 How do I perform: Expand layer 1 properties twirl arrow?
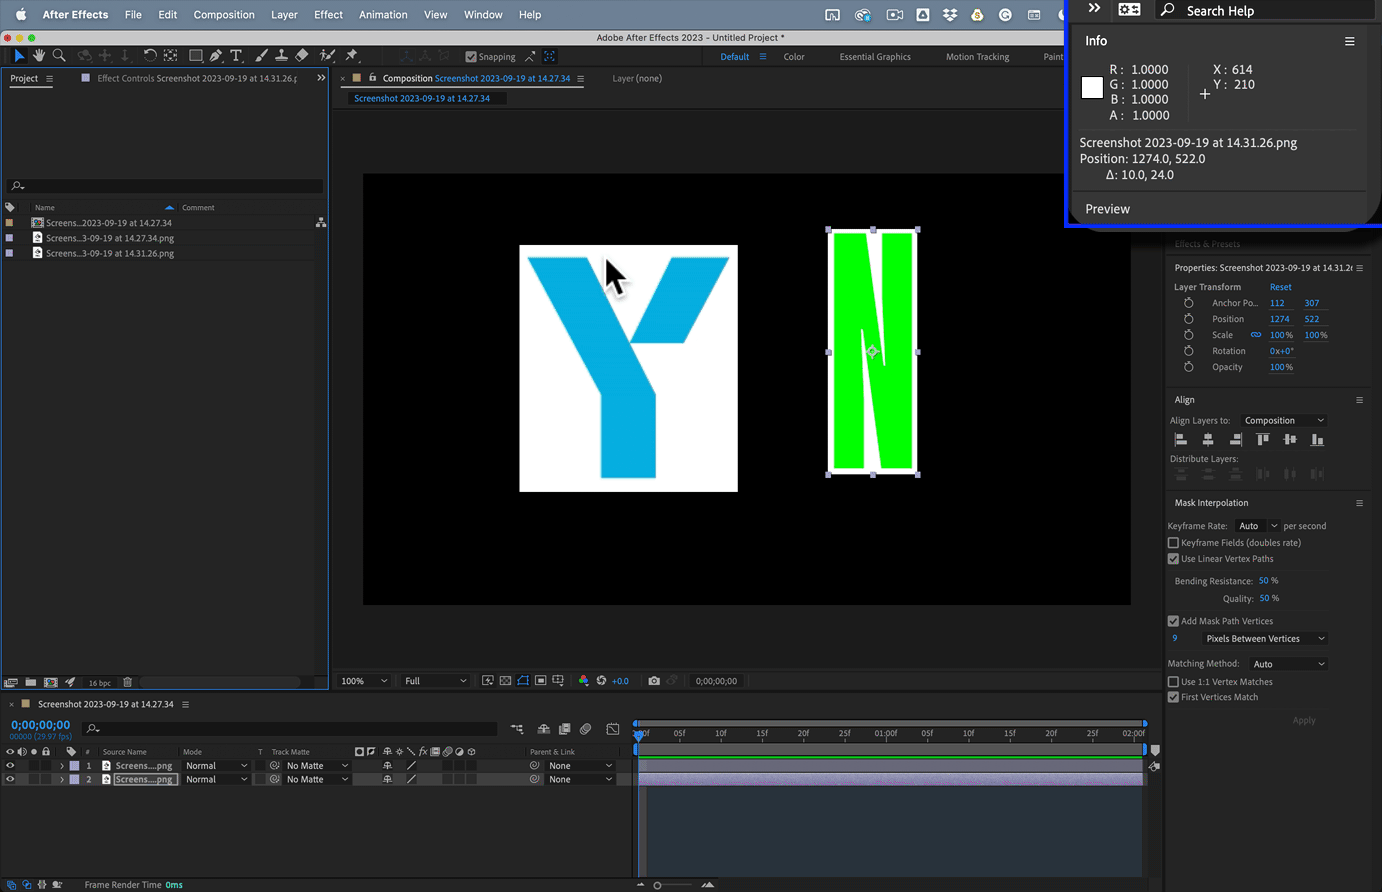click(62, 766)
